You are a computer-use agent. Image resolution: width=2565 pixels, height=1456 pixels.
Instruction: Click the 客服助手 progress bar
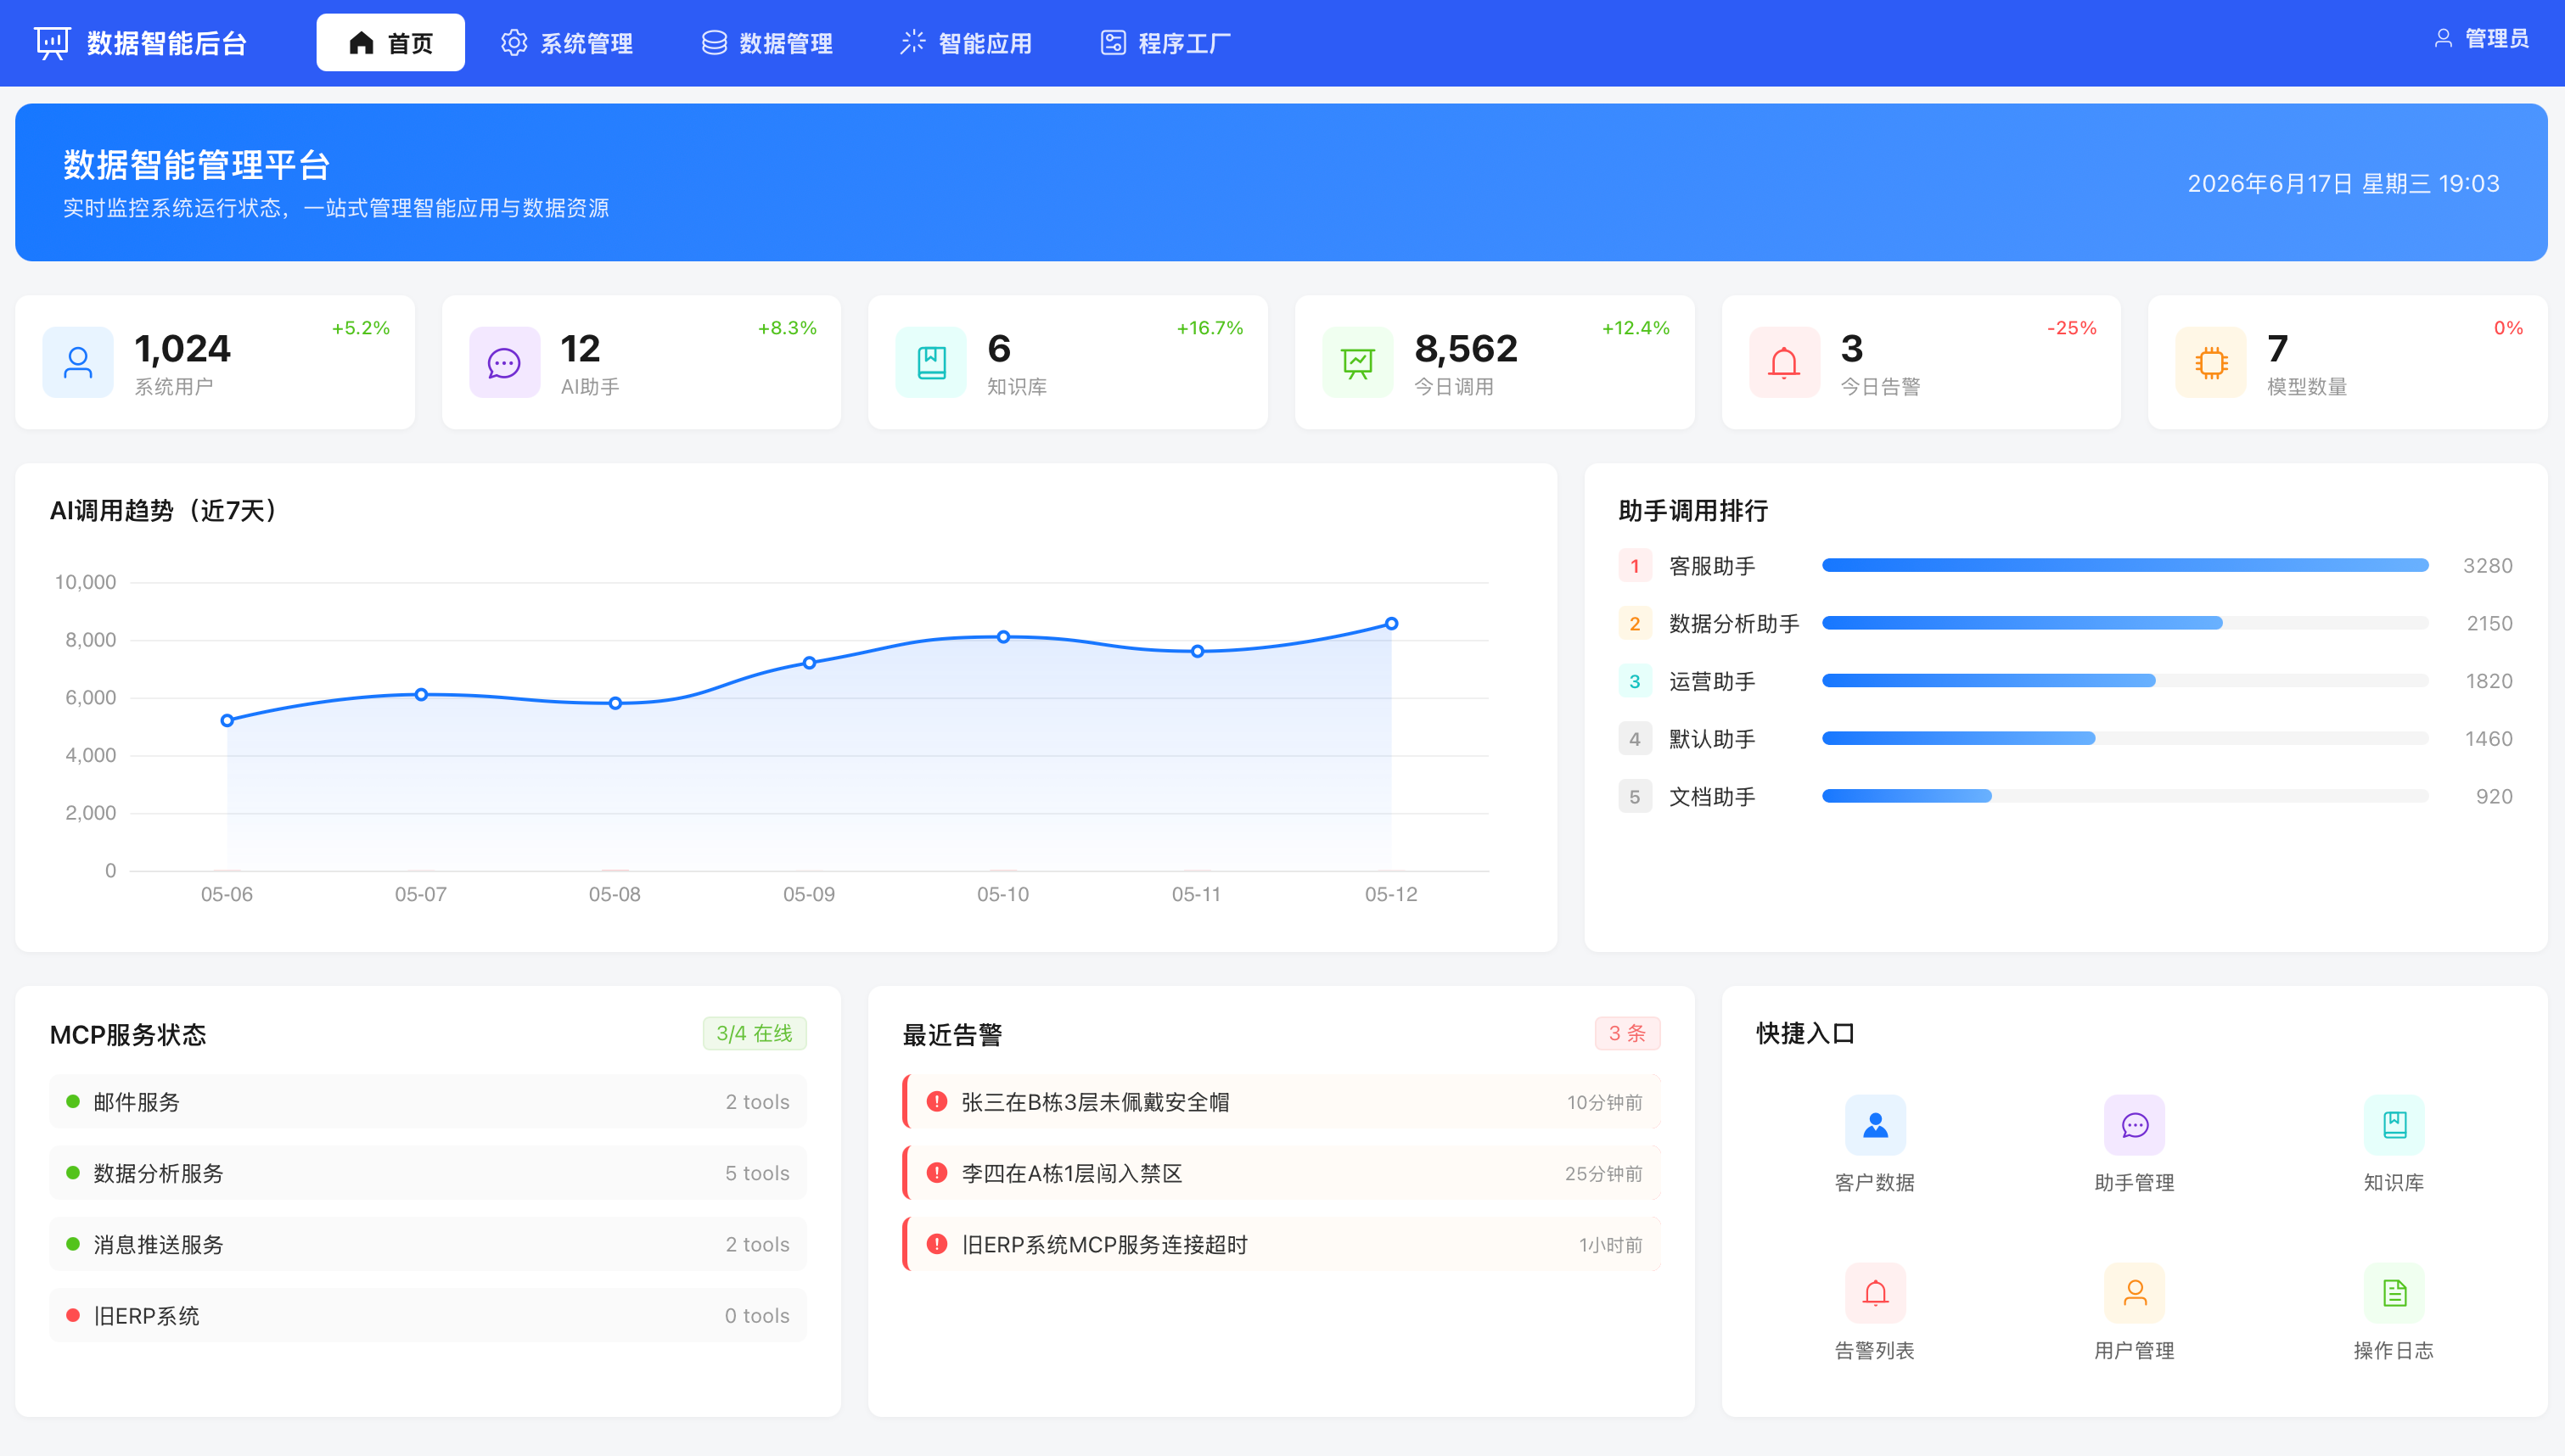[2125, 565]
